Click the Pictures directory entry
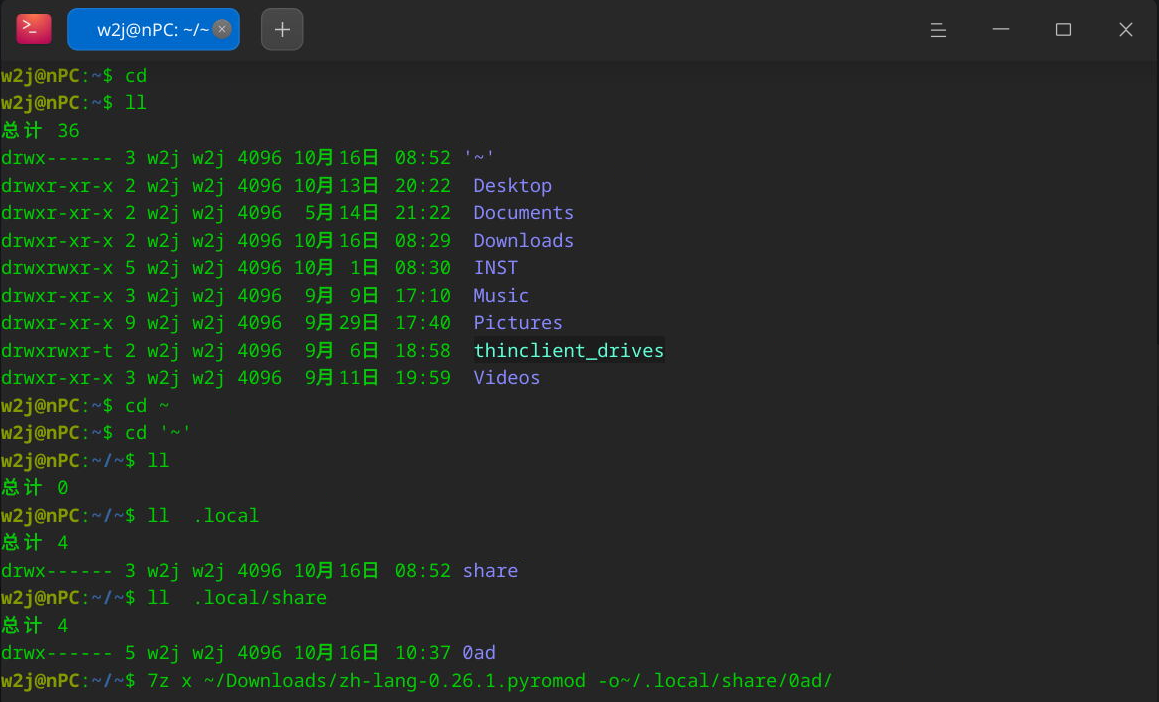Screen dimensions: 1159x702 [517, 323]
